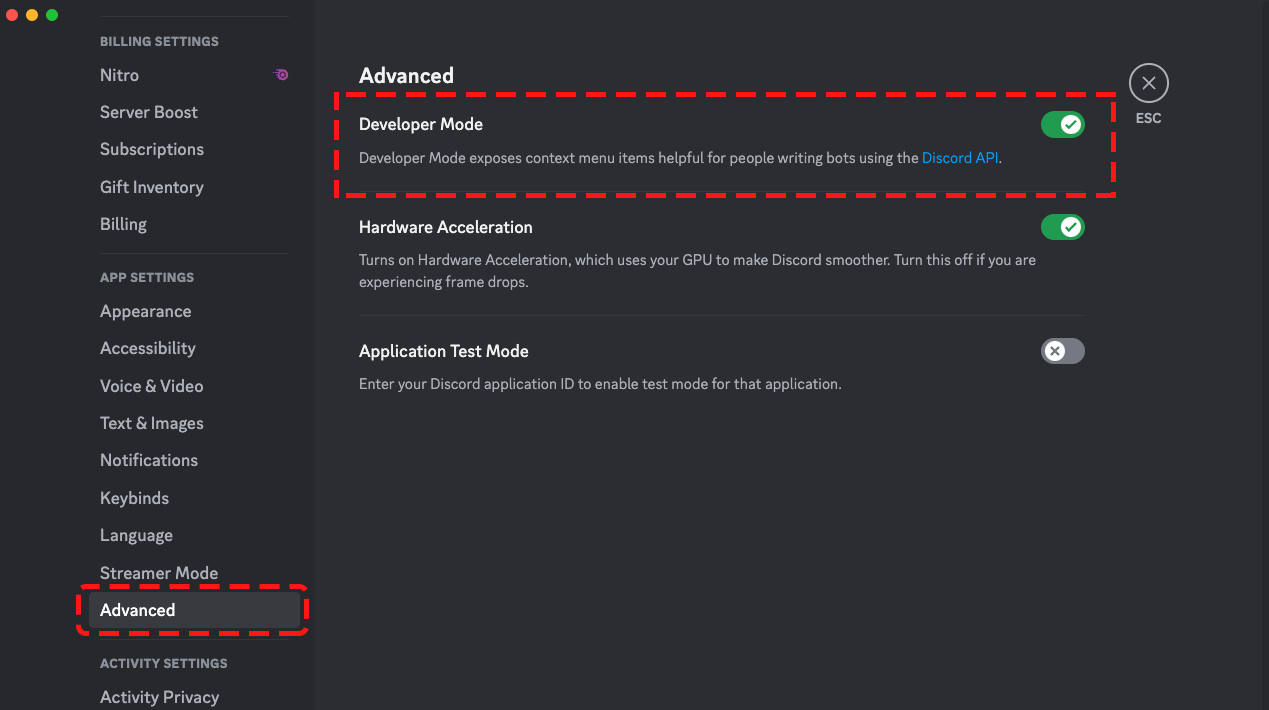Open Activity Privacy settings

[x=159, y=697]
